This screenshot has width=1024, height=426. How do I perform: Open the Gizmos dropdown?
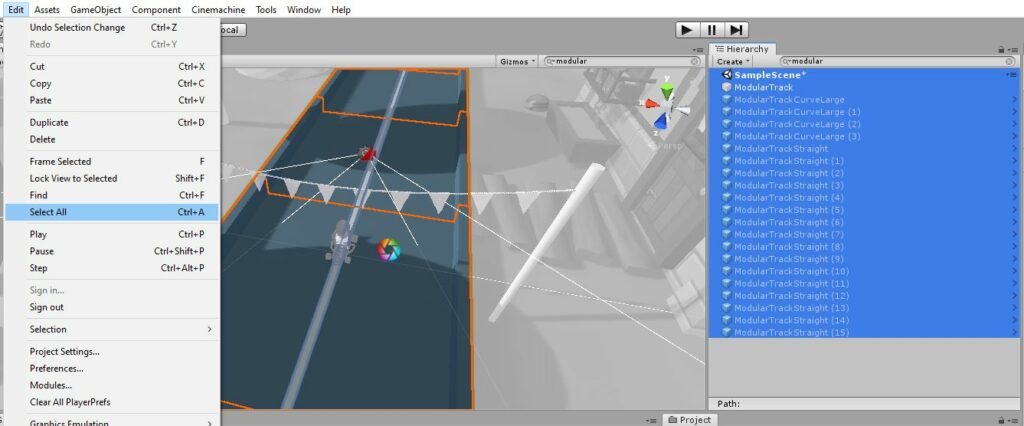[x=518, y=61]
